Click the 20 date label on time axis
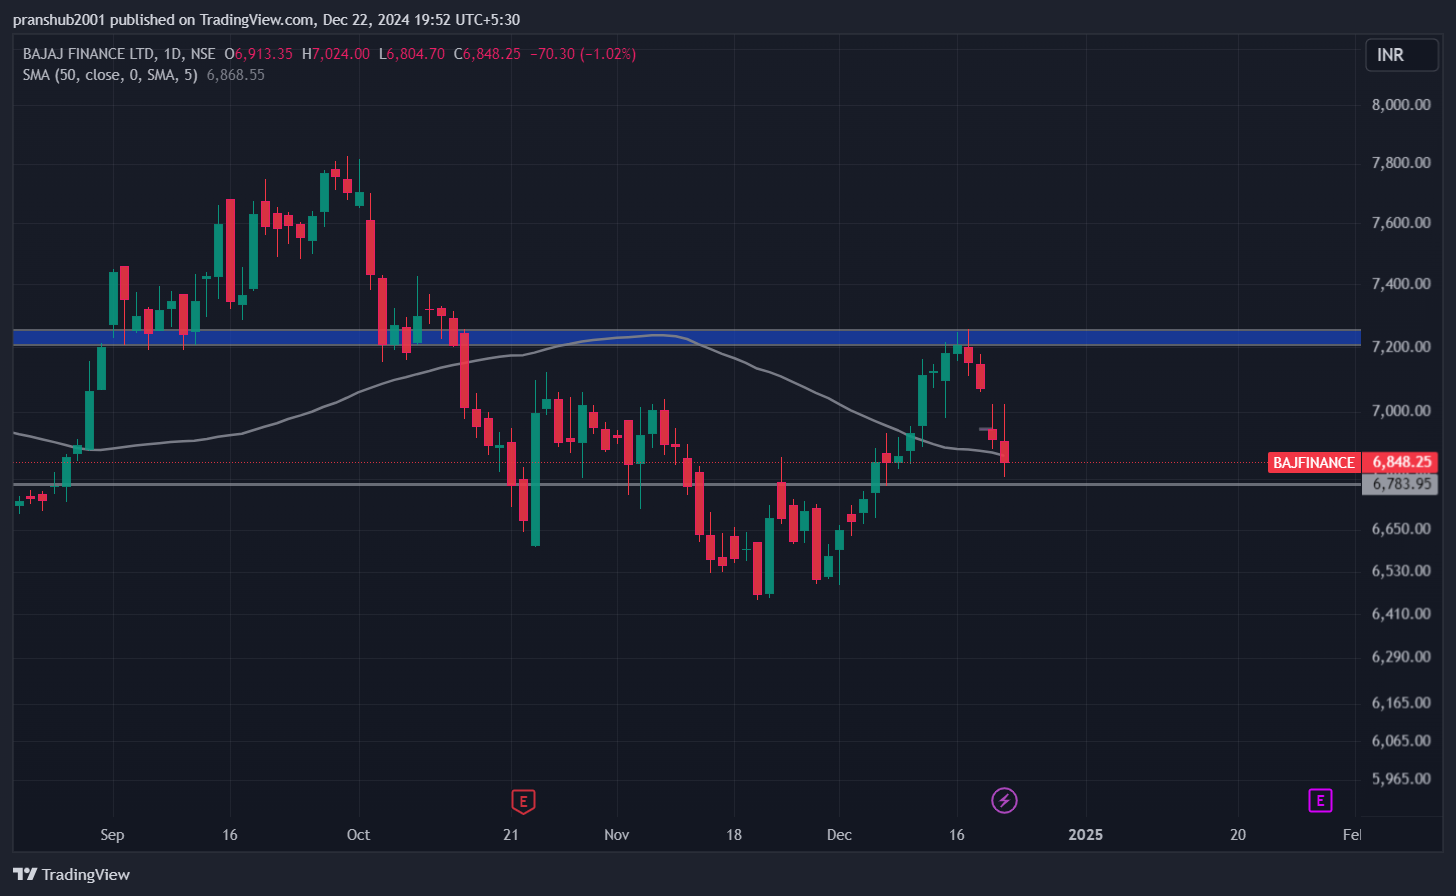Screen dimensions: 1456x896 click(x=1238, y=835)
